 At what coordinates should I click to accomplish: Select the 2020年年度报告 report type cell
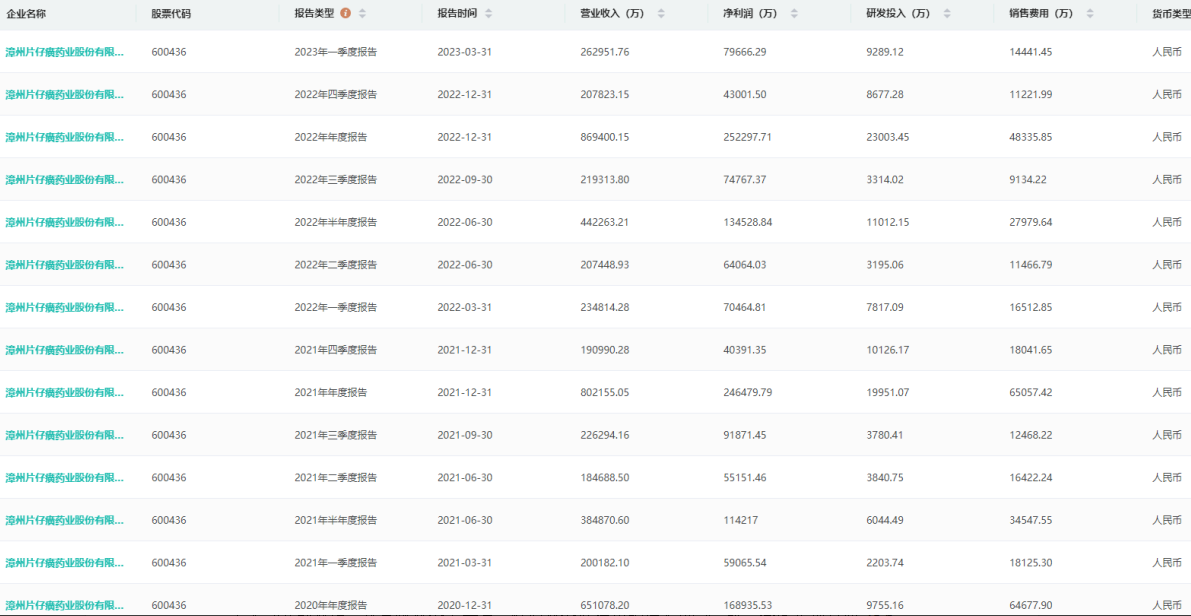[x=331, y=605]
